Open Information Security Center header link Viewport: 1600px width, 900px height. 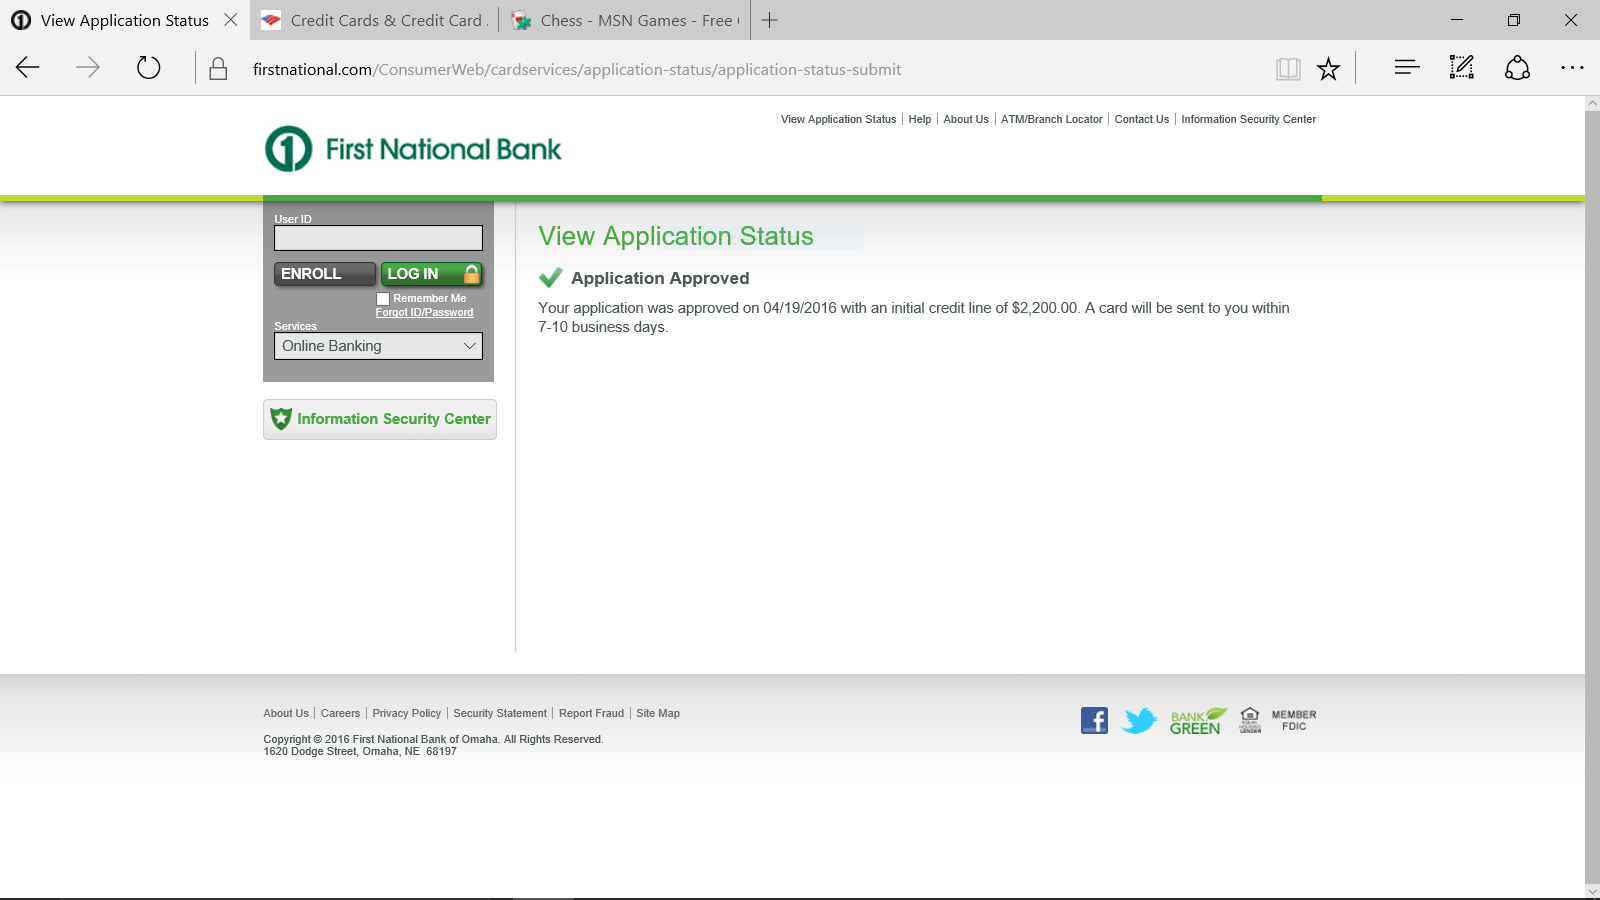click(1249, 119)
